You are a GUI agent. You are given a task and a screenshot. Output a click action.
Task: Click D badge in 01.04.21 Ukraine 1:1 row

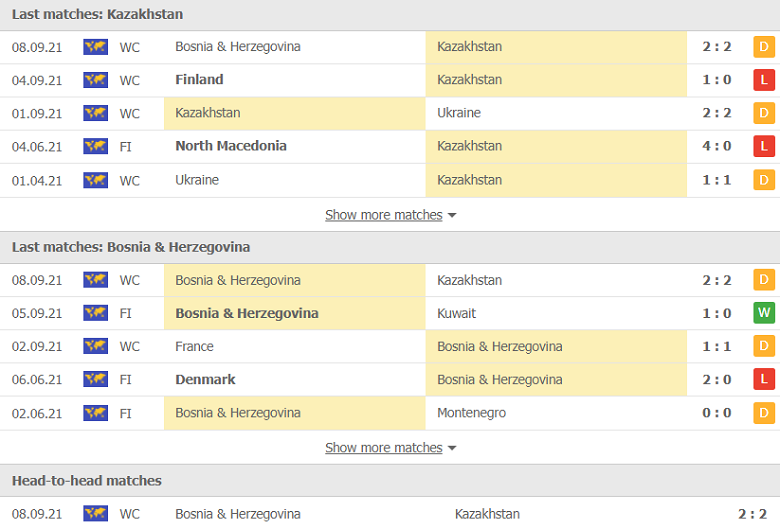[764, 180]
